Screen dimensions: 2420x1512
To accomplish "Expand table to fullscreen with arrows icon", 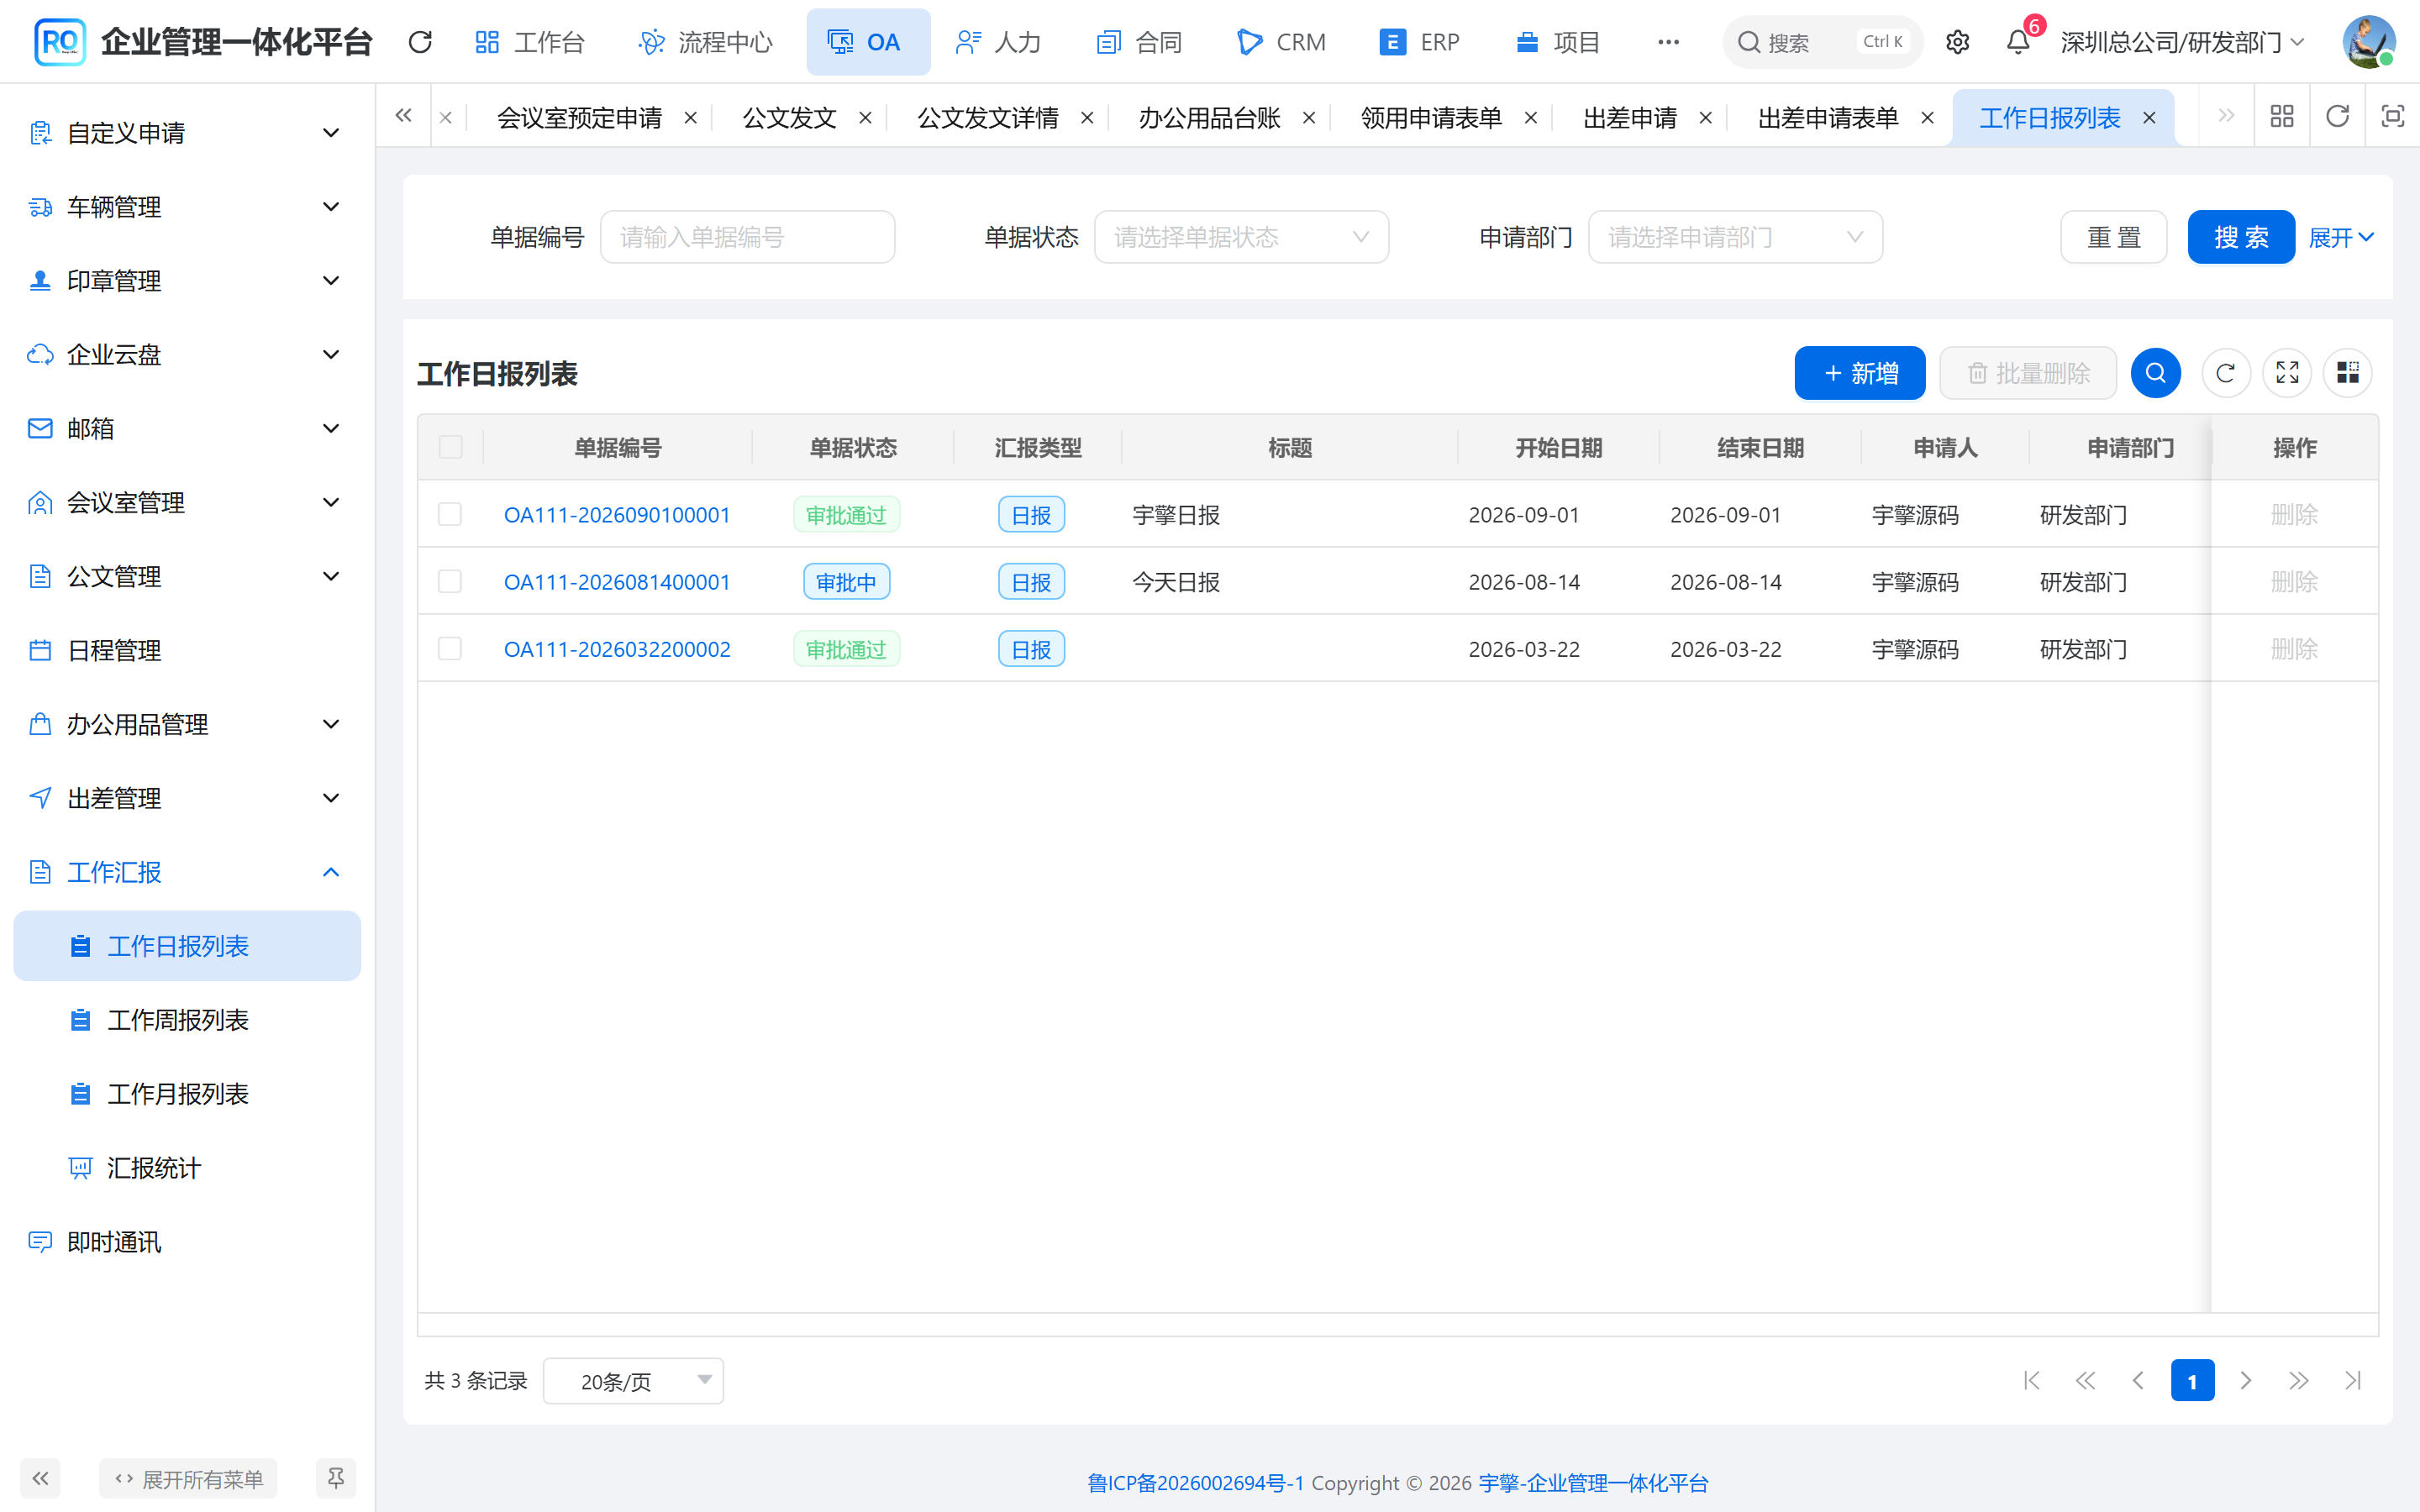I will pyautogui.click(x=2287, y=373).
